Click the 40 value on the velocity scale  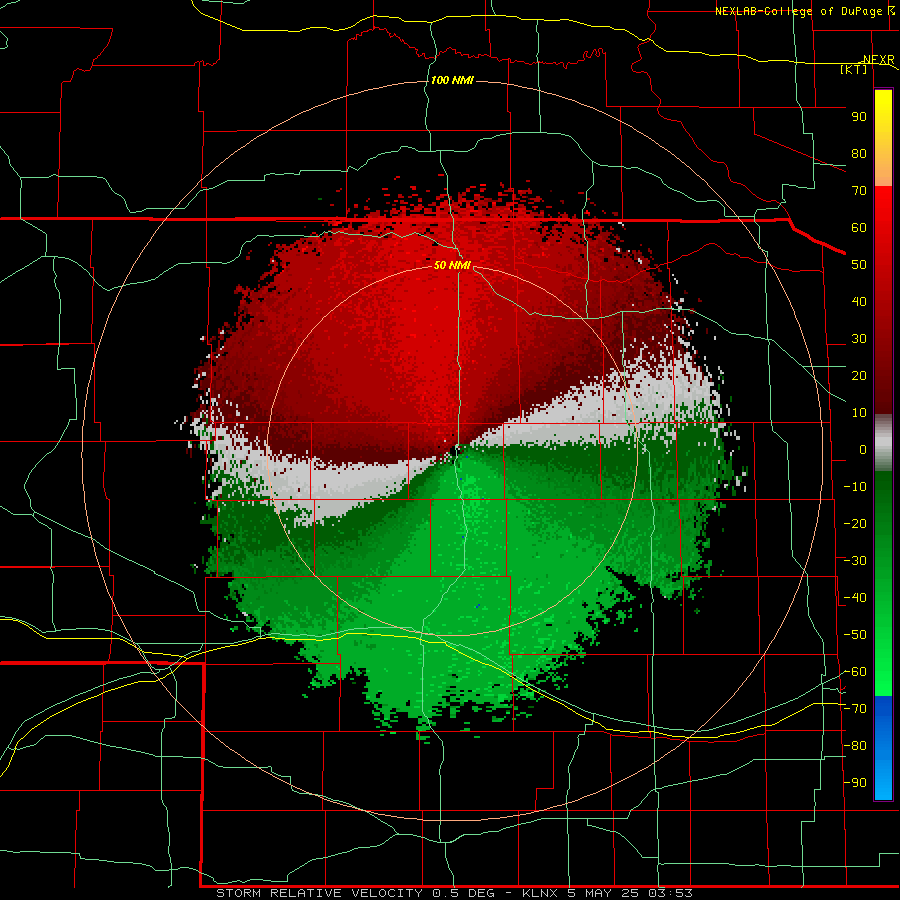point(859,302)
